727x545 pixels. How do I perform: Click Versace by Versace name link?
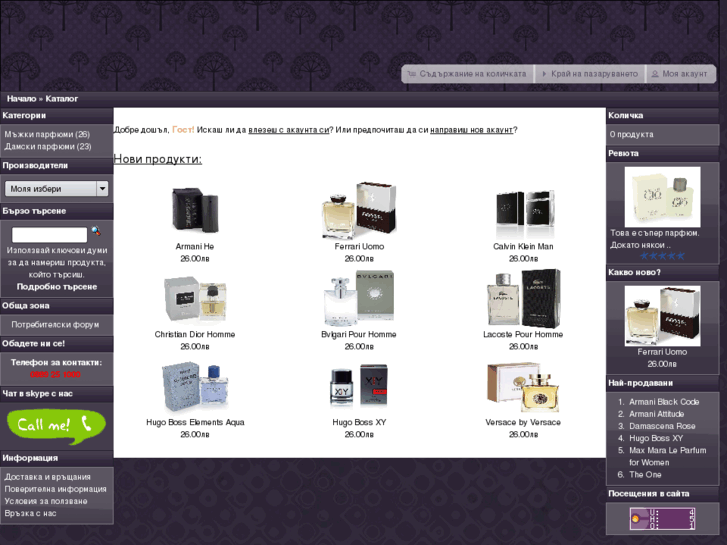(523, 422)
